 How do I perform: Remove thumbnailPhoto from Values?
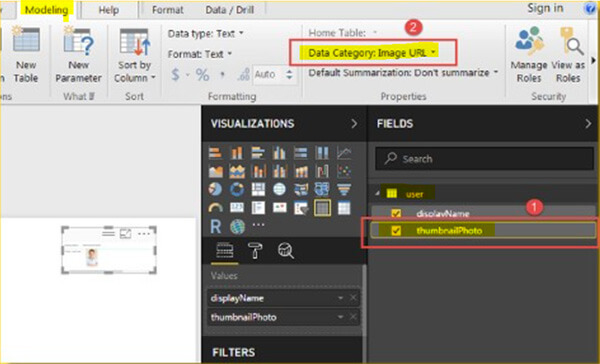click(353, 317)
